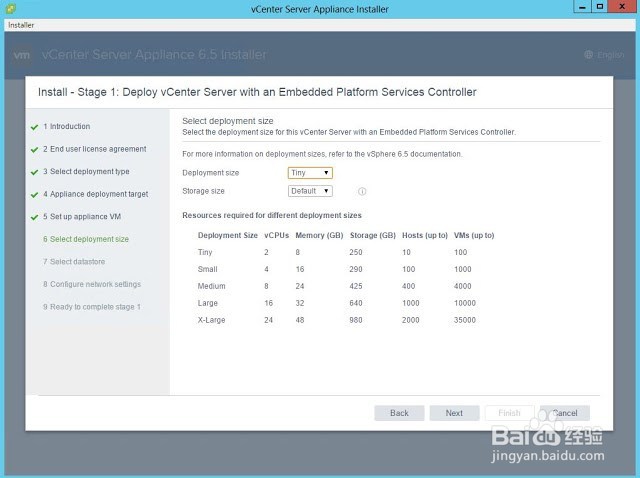Go to step 1 Introduction
Image resolution: width=640 pixels, height=478 pixels.
coord(67,127)
